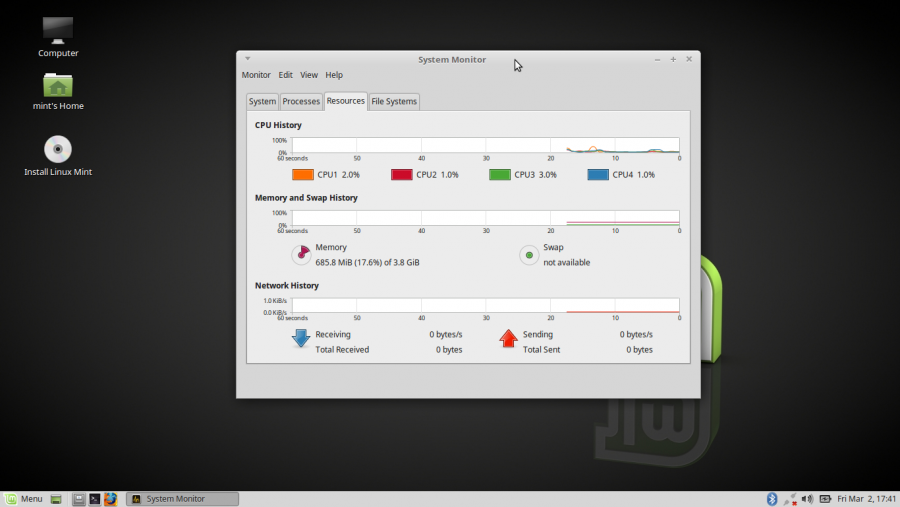The image size is (900, 507).
Task: Click the blue Receiving arrow icon
Action: coord(301,338)
